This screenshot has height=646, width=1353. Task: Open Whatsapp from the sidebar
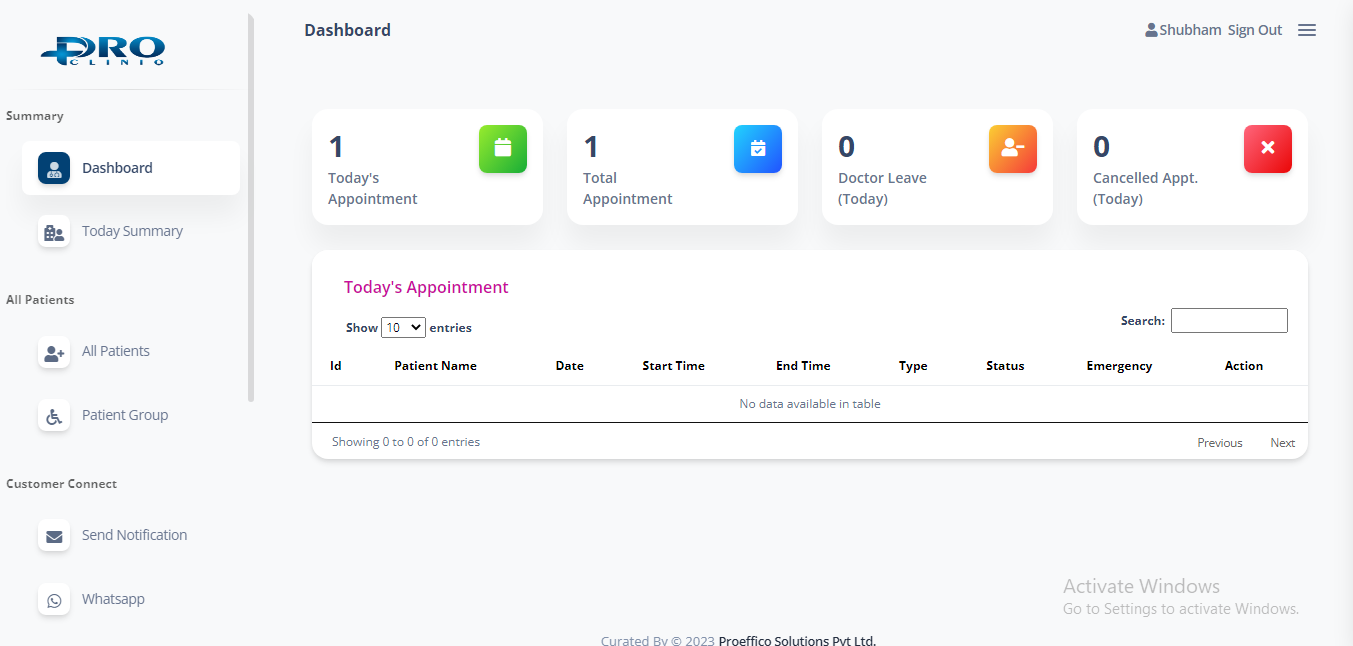pos(113,599)
